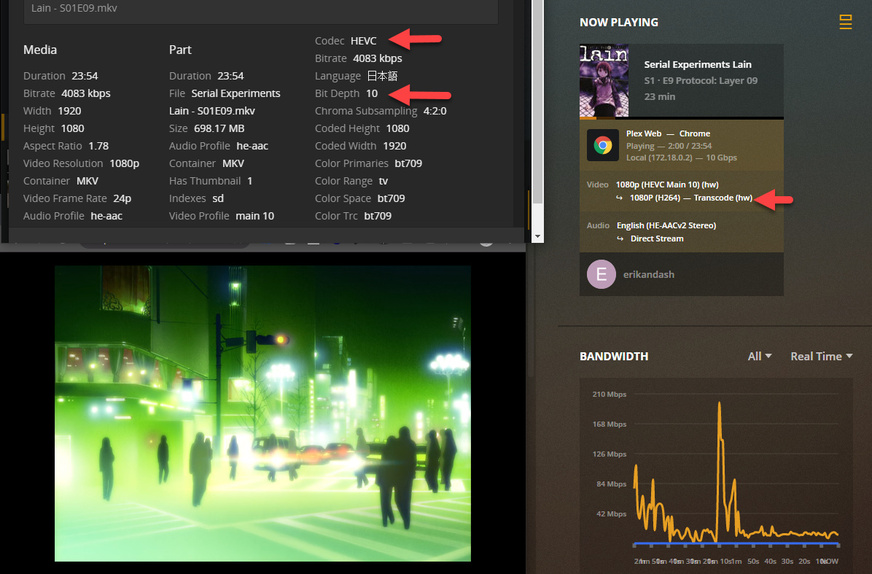
Task: Select the Video Frame Rate 24p value
Action: (x=122, y=199)
